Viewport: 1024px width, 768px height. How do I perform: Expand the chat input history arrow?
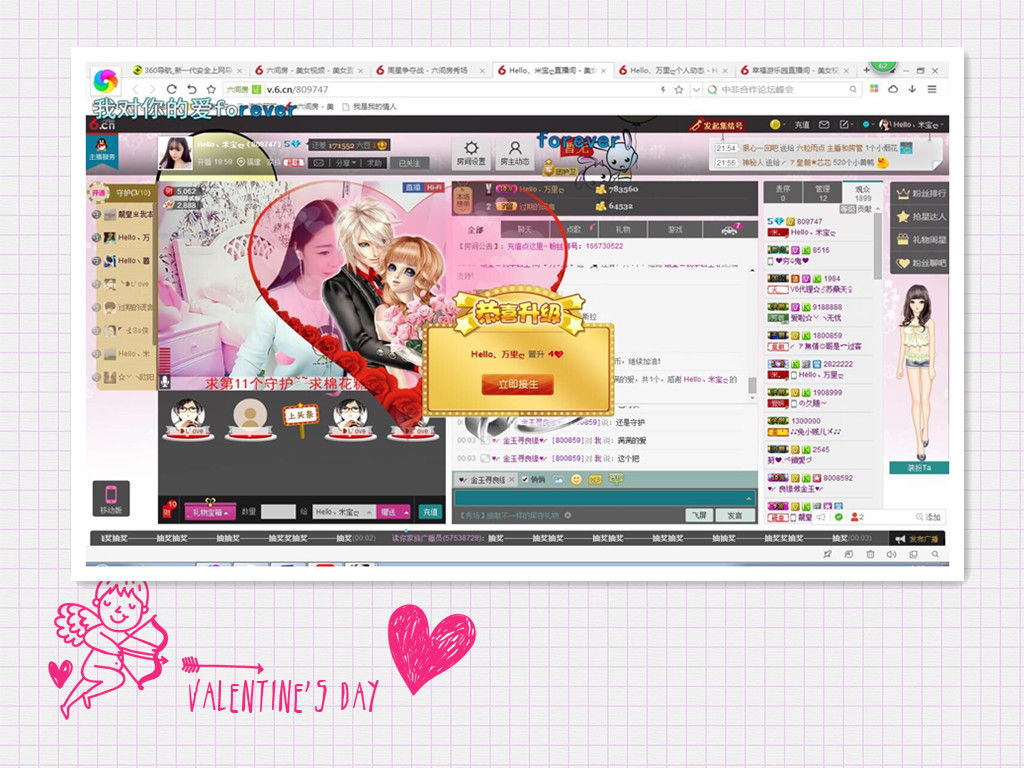748,498
